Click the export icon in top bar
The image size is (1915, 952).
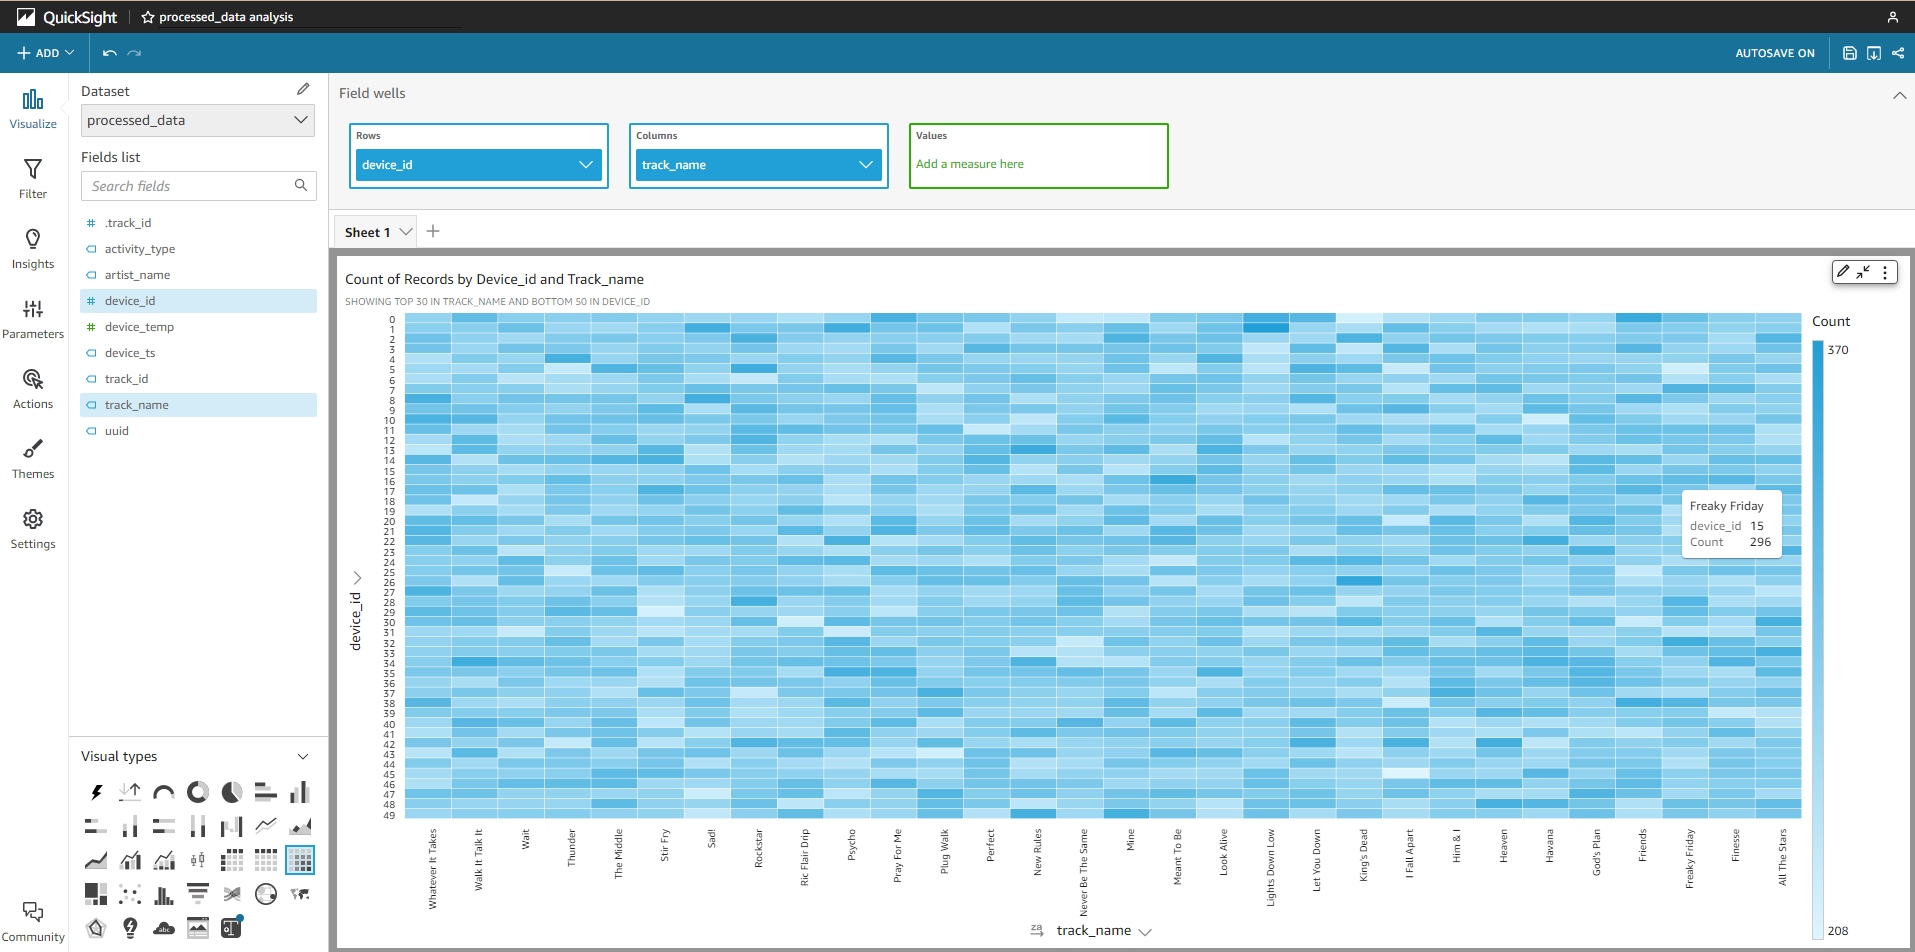[x=1874, y=53]
